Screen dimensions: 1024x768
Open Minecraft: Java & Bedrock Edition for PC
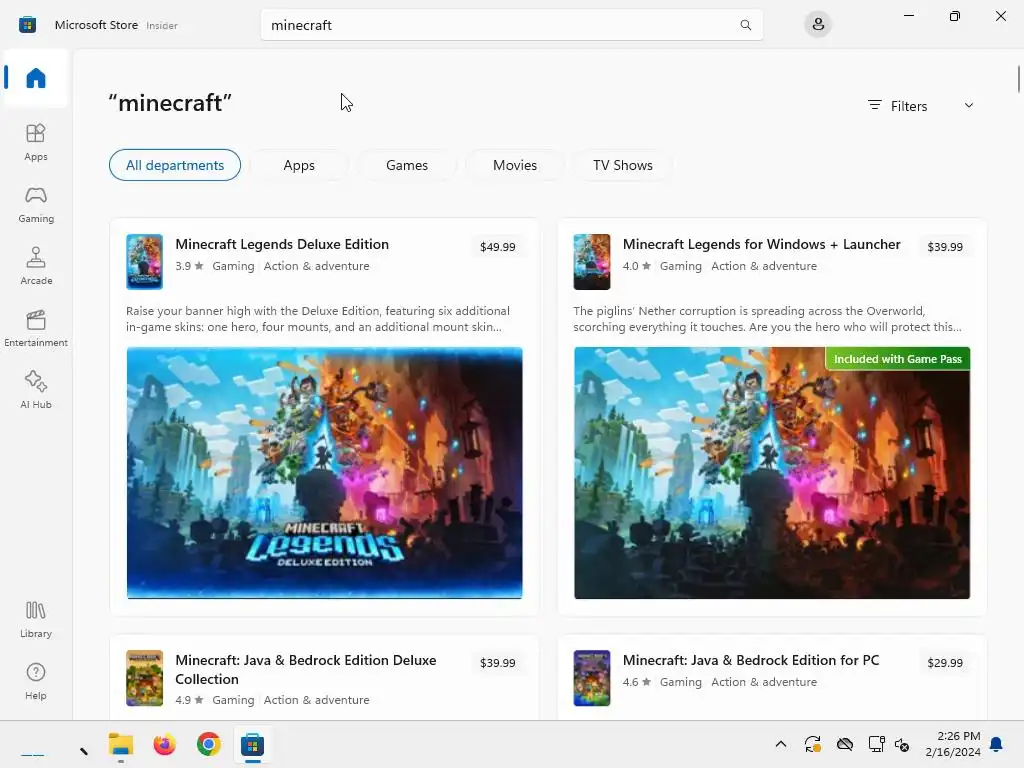(x=751, y=660)
